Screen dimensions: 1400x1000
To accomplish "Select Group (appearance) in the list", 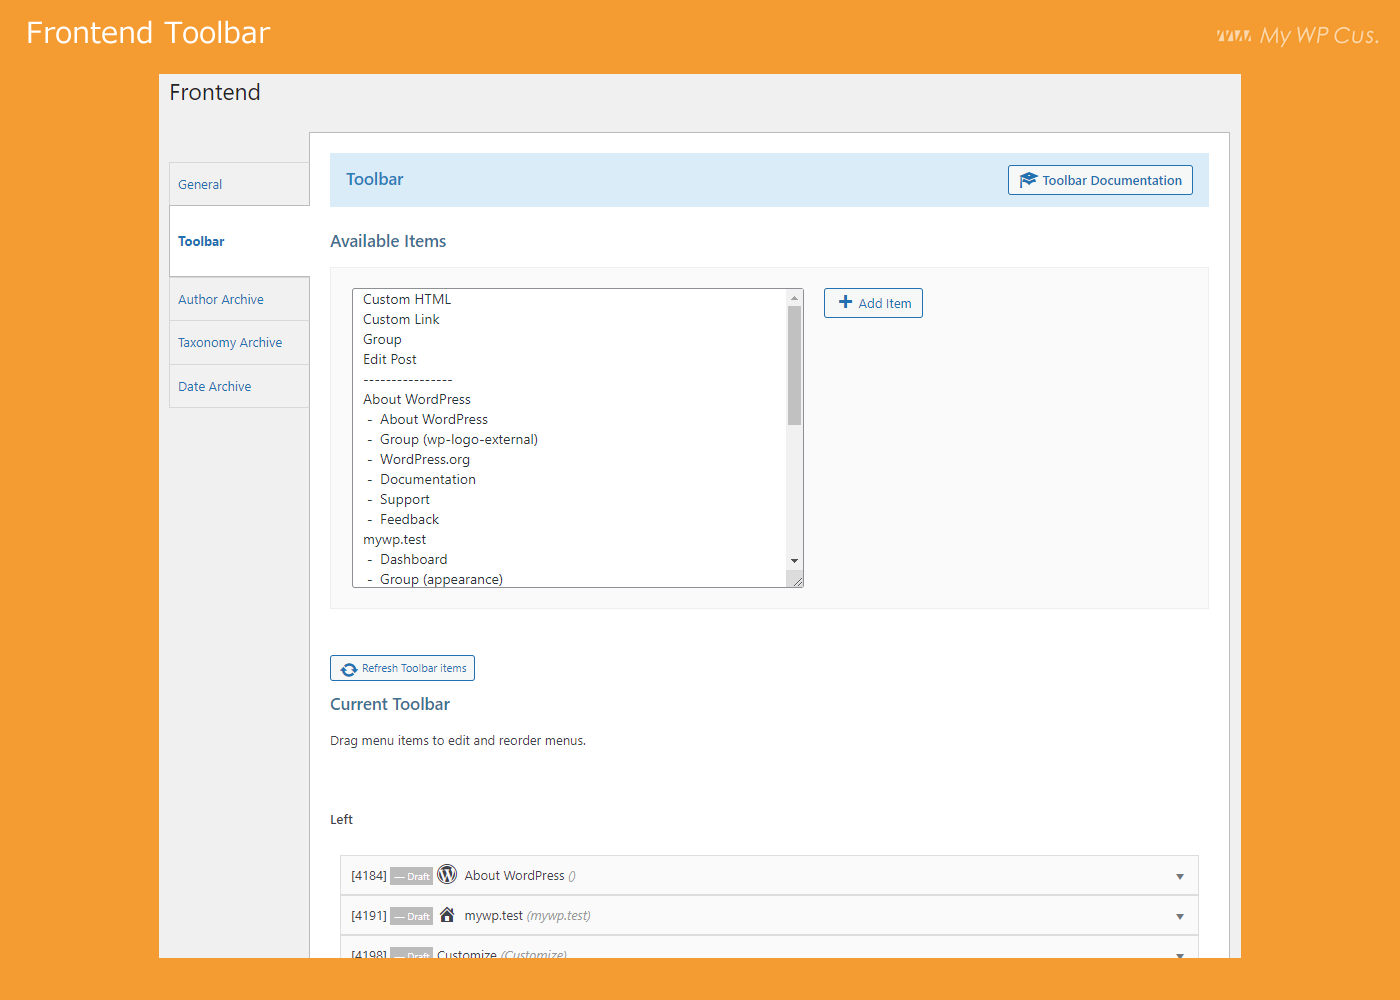I will coord(570,578).
